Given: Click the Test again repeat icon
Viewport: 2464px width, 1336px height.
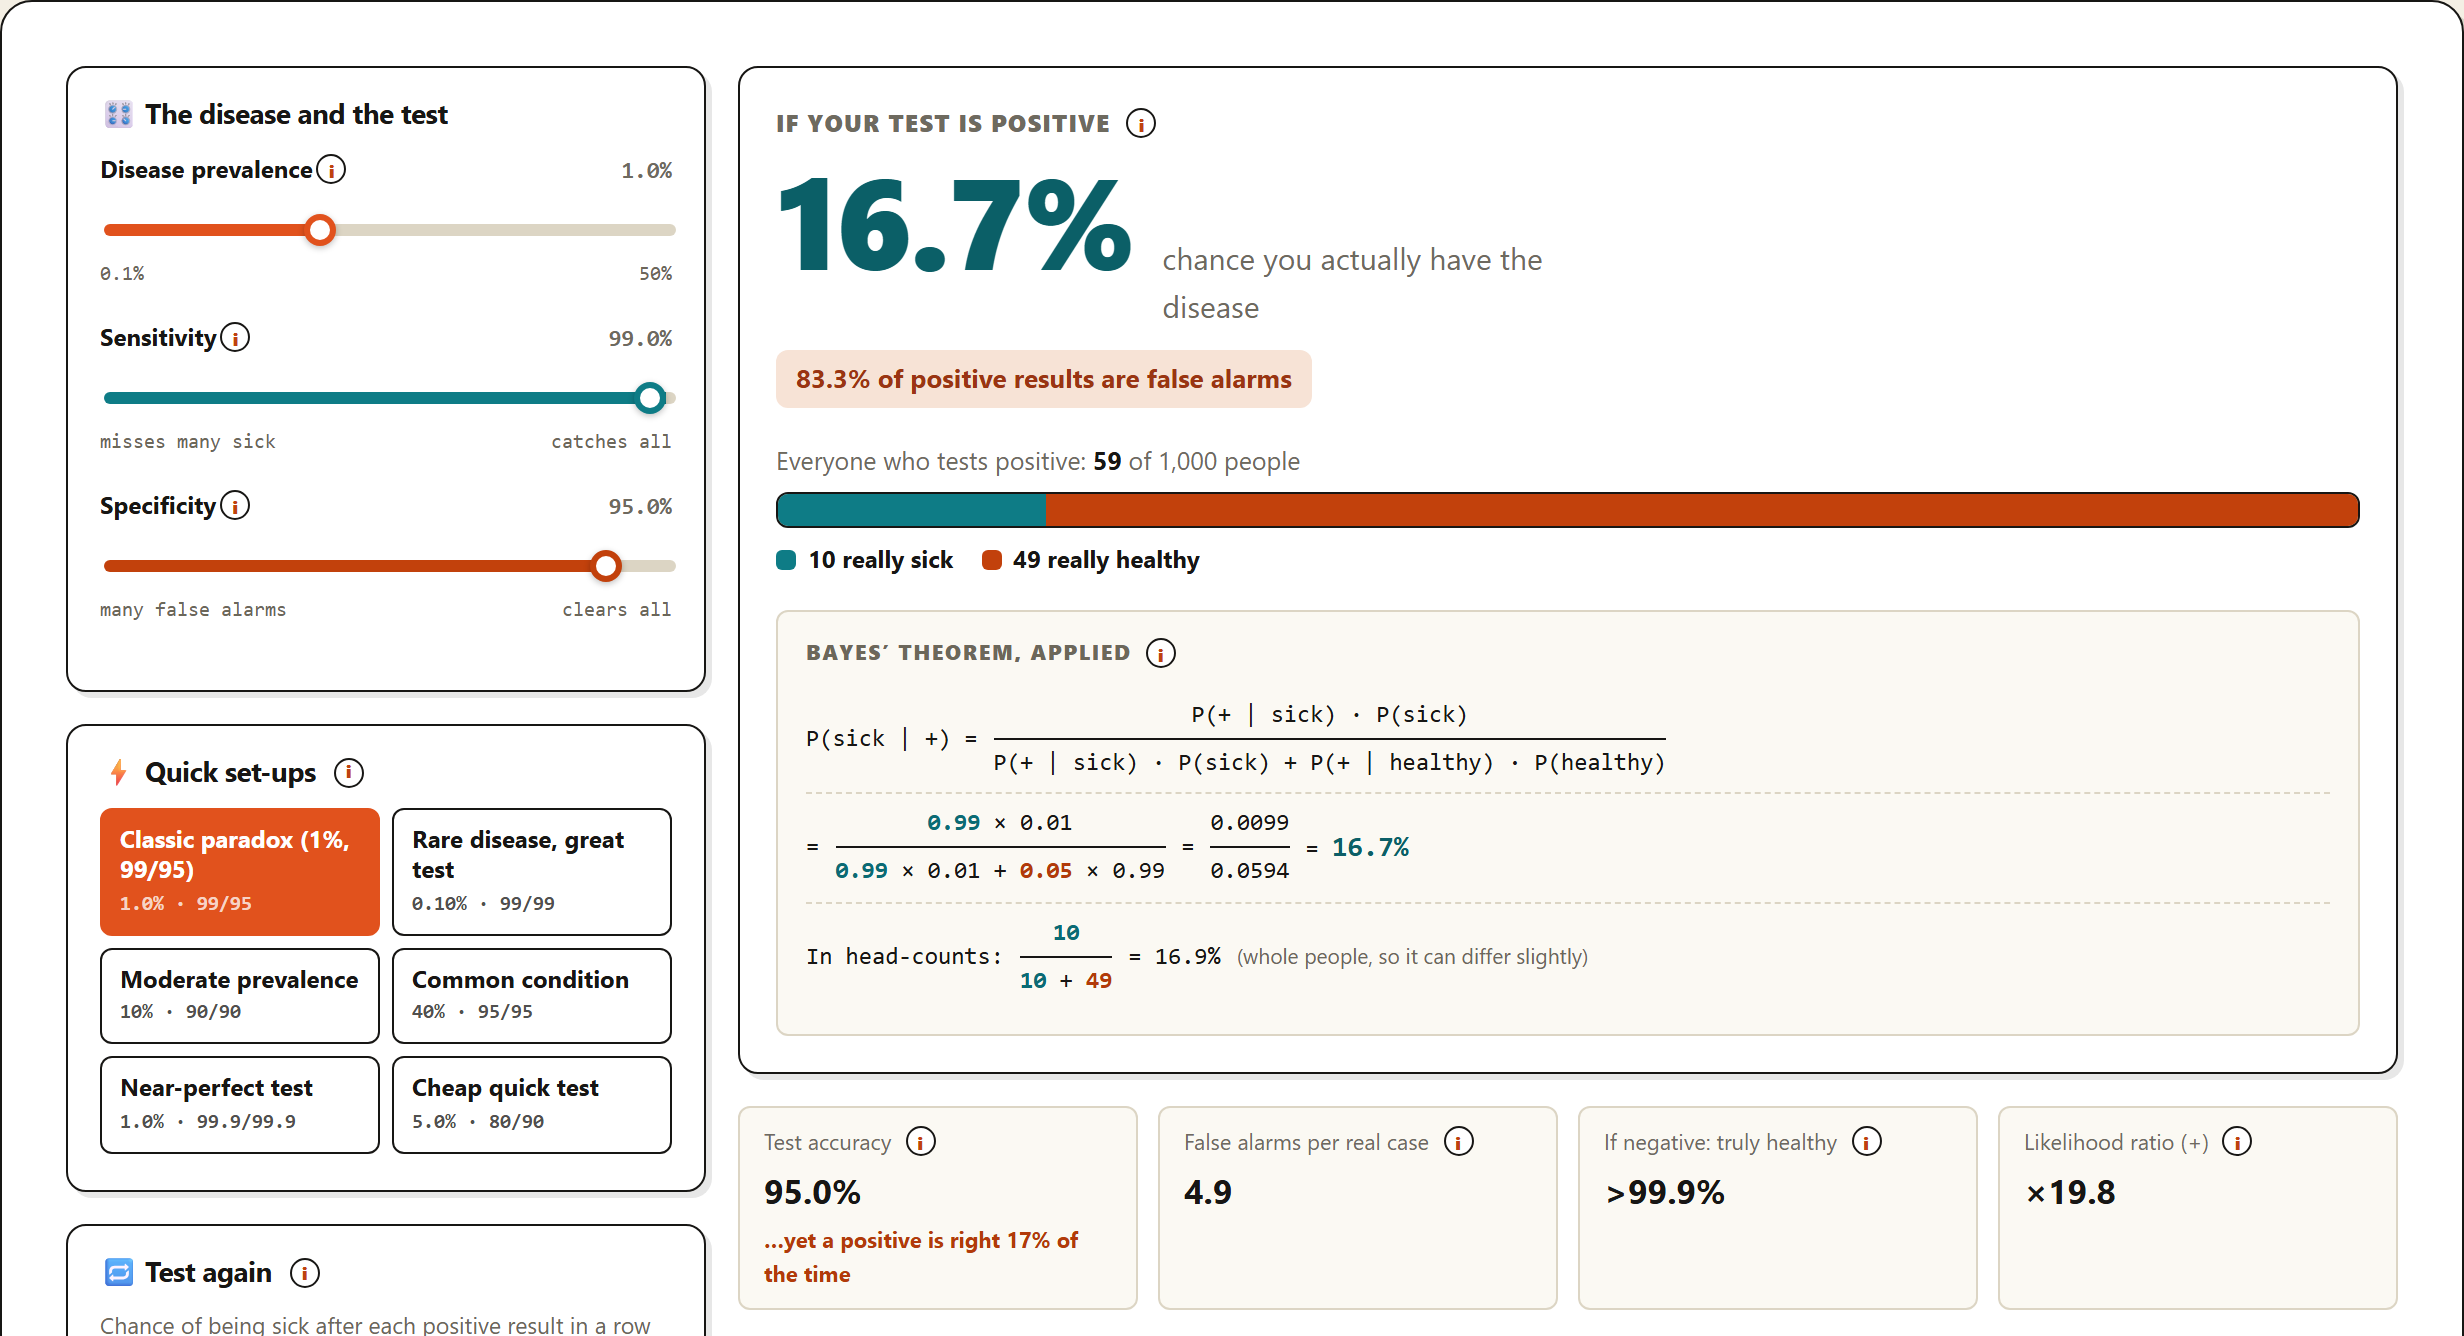Looking at the screenshot, I should [119, 1272].
